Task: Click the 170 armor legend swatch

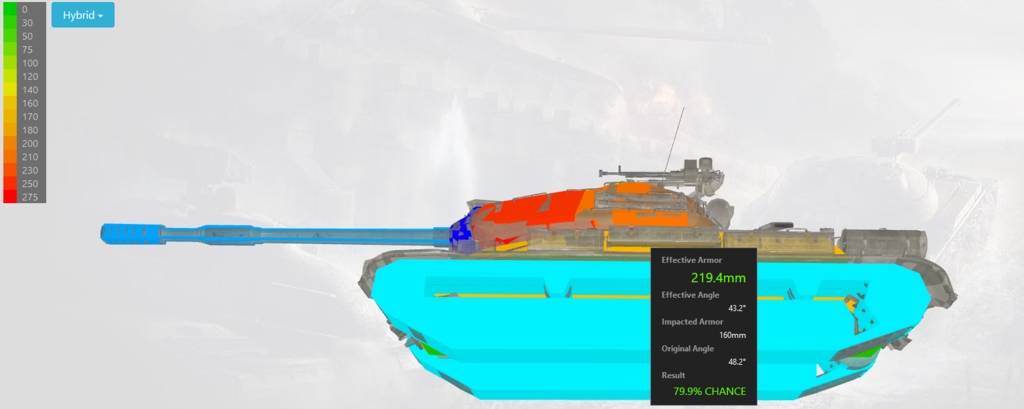Action: [x=10, y=116]
